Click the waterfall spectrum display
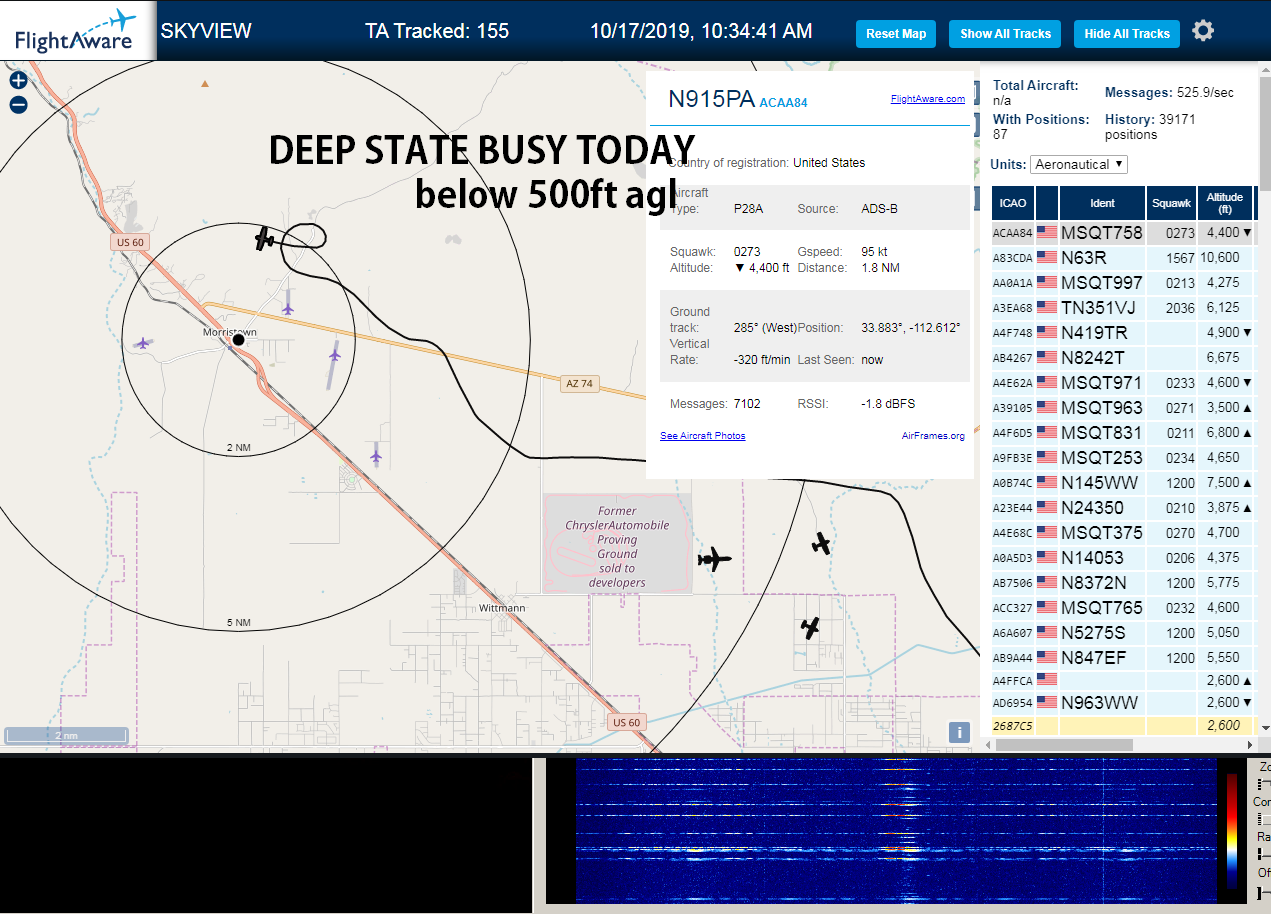Image resolution: width=1271 pixels, height=915 pixels. coord(896,830)
